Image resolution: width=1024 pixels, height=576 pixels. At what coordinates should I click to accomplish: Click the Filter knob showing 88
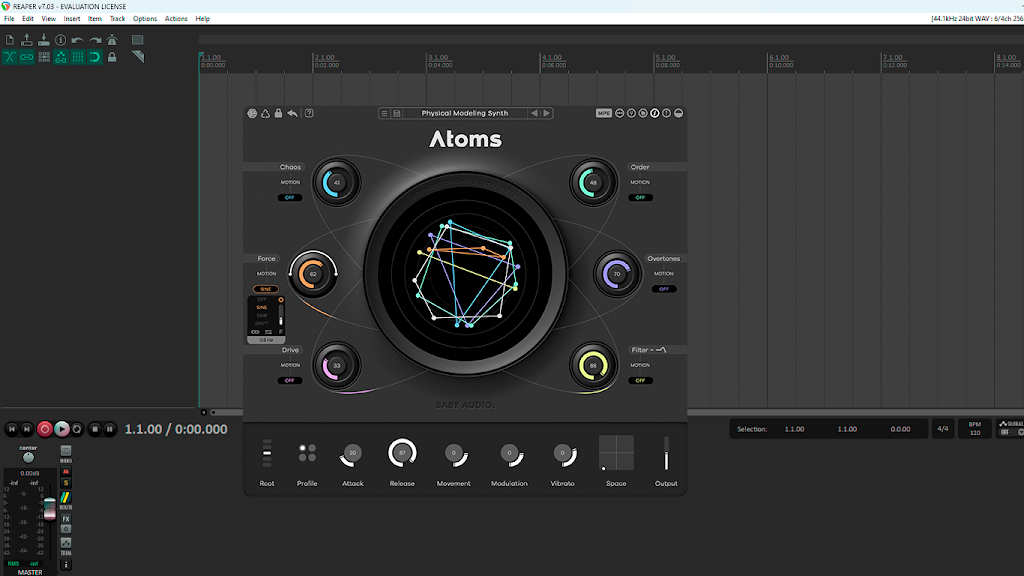593,366
